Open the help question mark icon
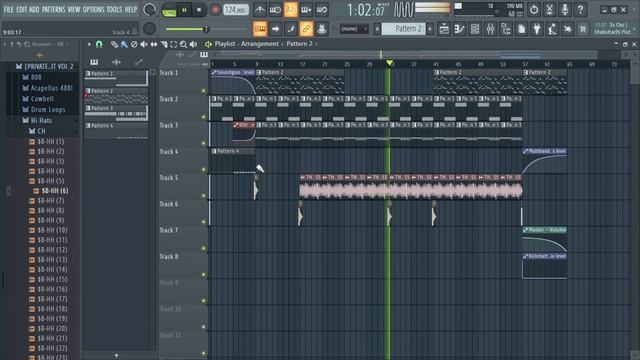The height and width of the screenshot is (360, 640). pos(580,9)
